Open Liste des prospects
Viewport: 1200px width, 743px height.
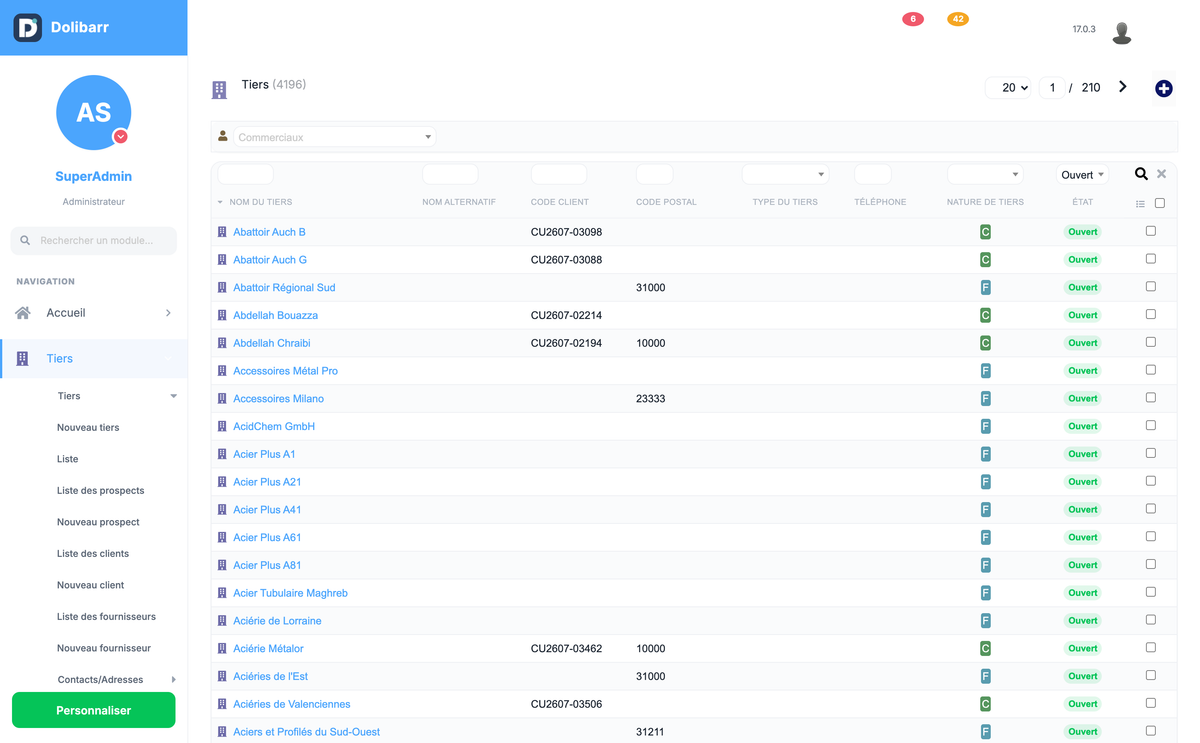pos(100,491)
